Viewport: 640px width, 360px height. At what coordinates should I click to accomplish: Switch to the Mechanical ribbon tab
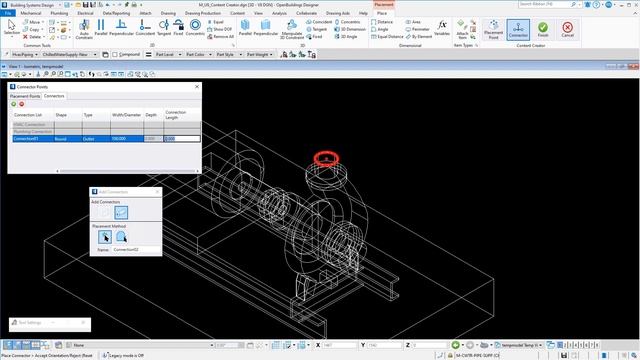pyautogui.click(x=31, y=13)
